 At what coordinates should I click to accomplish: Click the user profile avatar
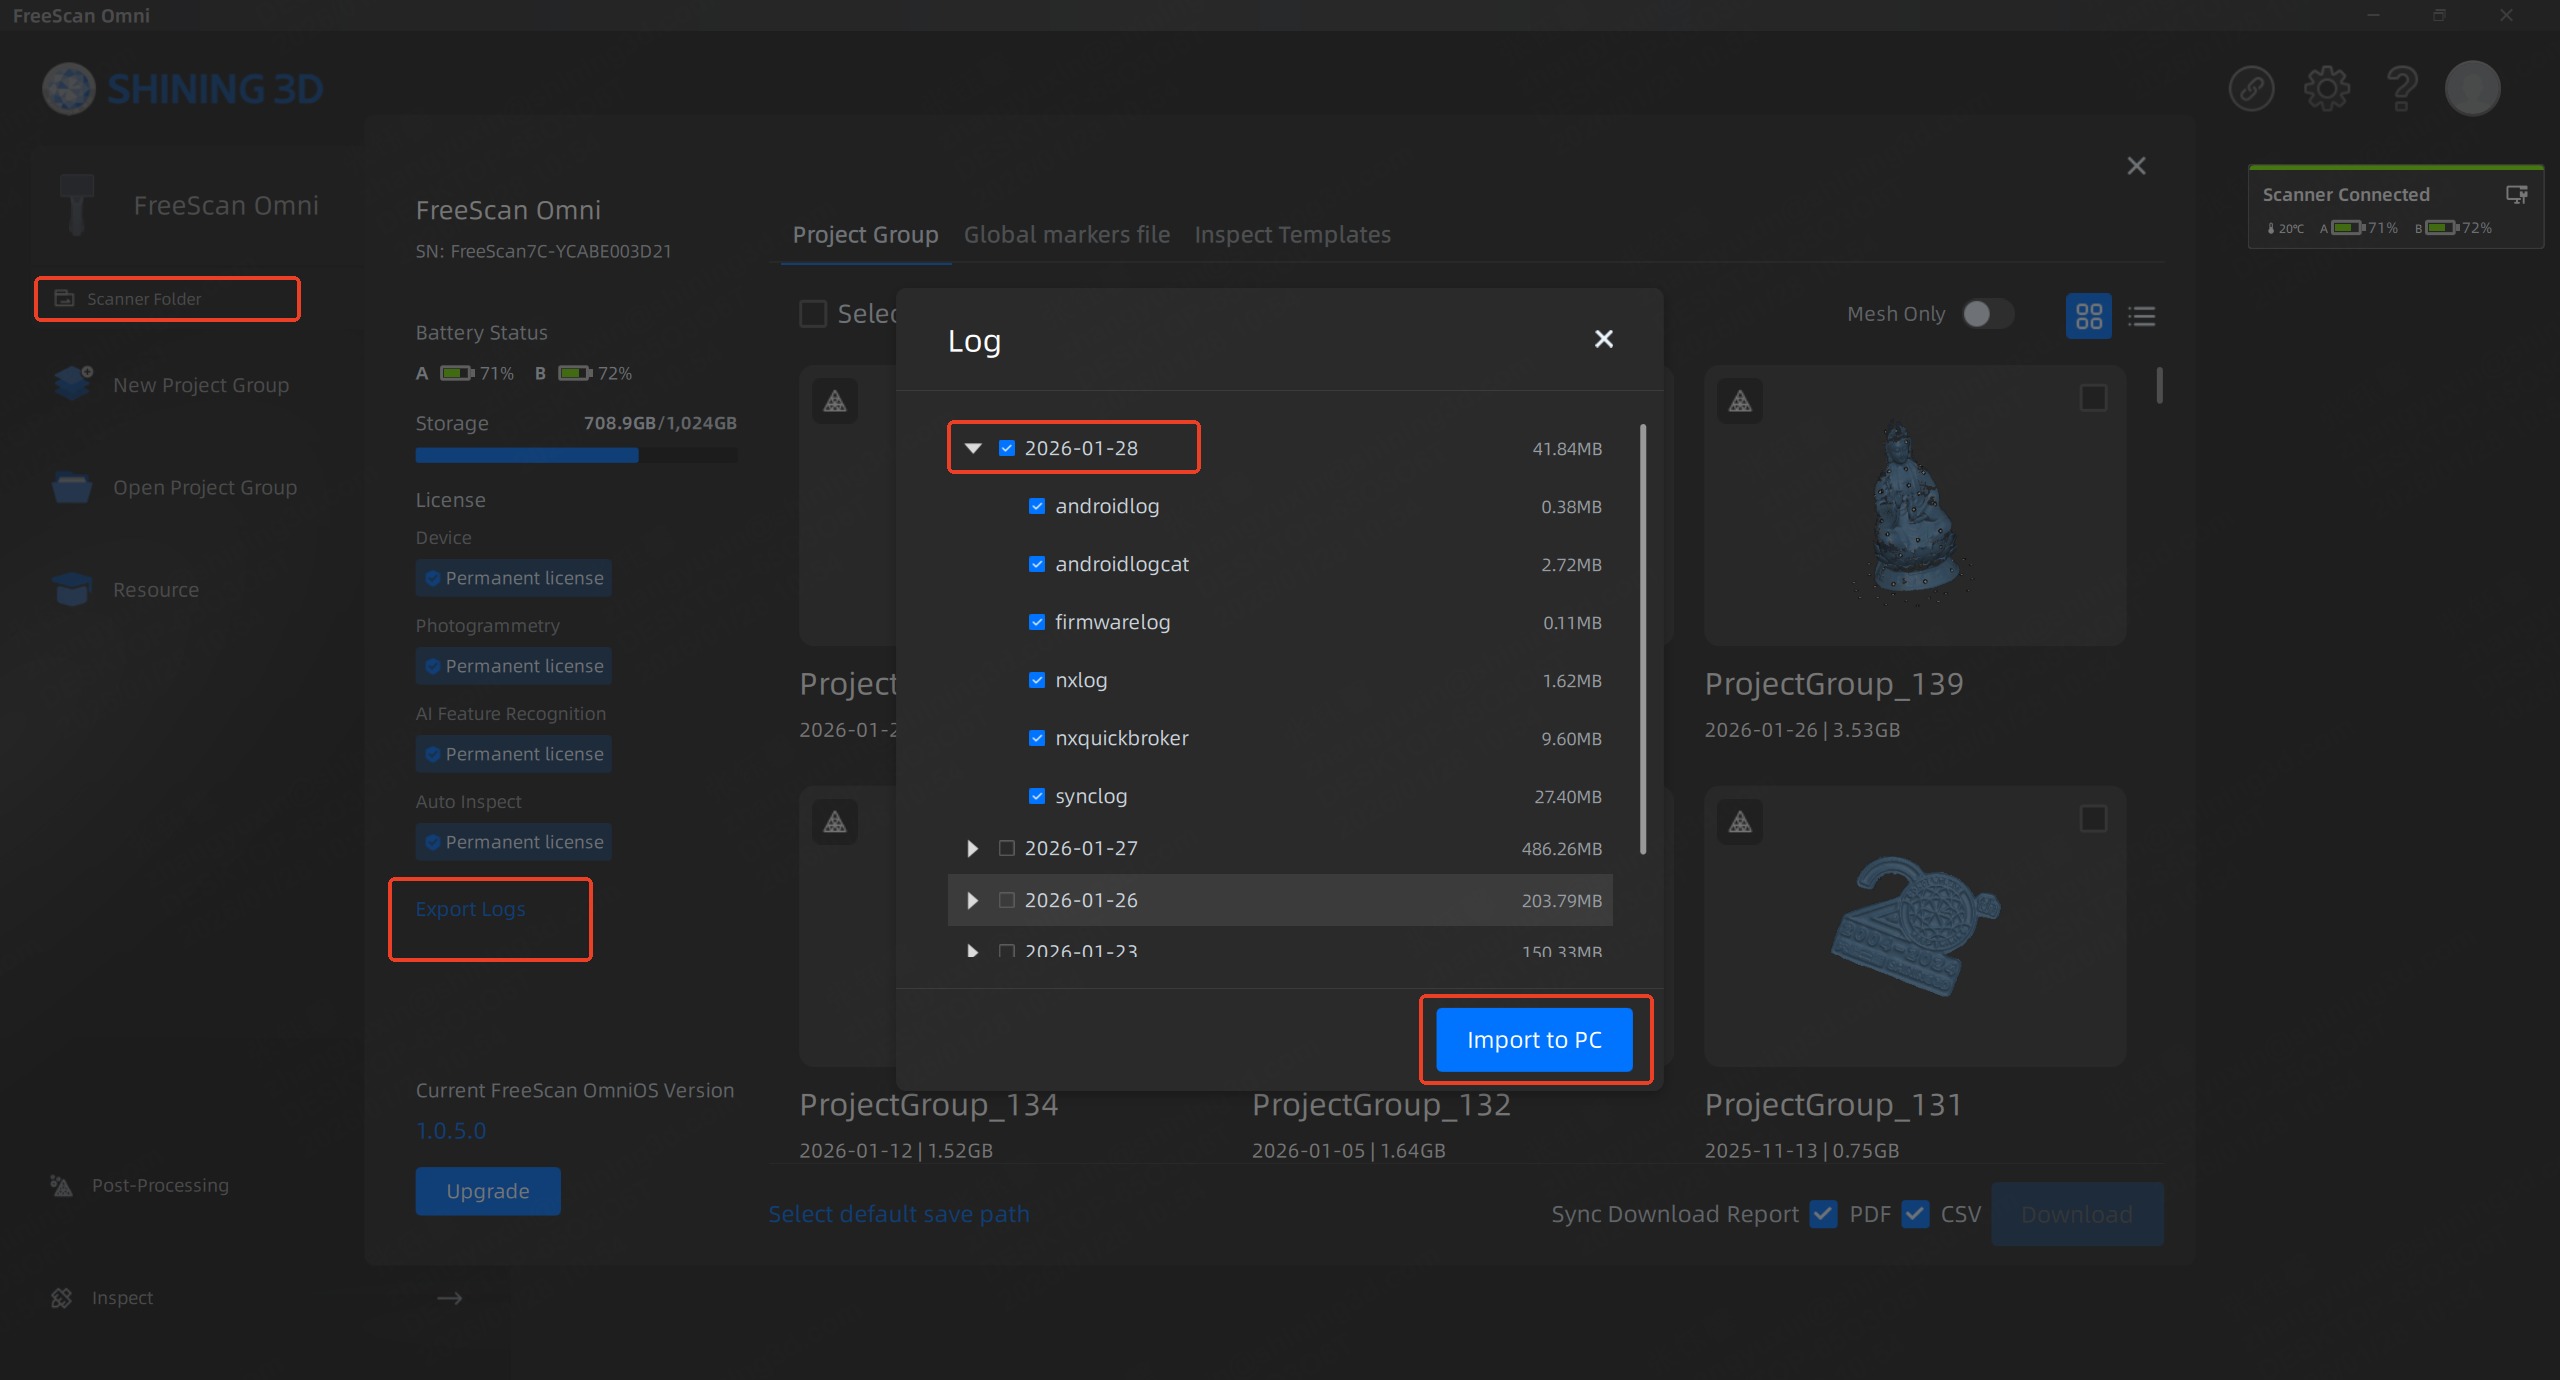pos(2472,89)
